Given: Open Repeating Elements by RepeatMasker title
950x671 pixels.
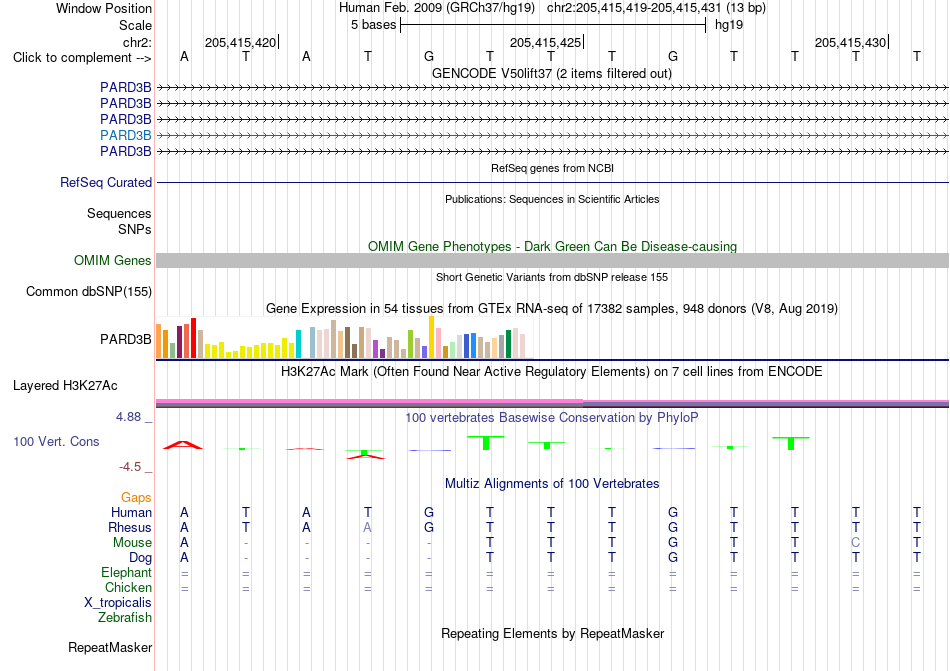Looking at the screenshot, I should (x=552, y=633).
